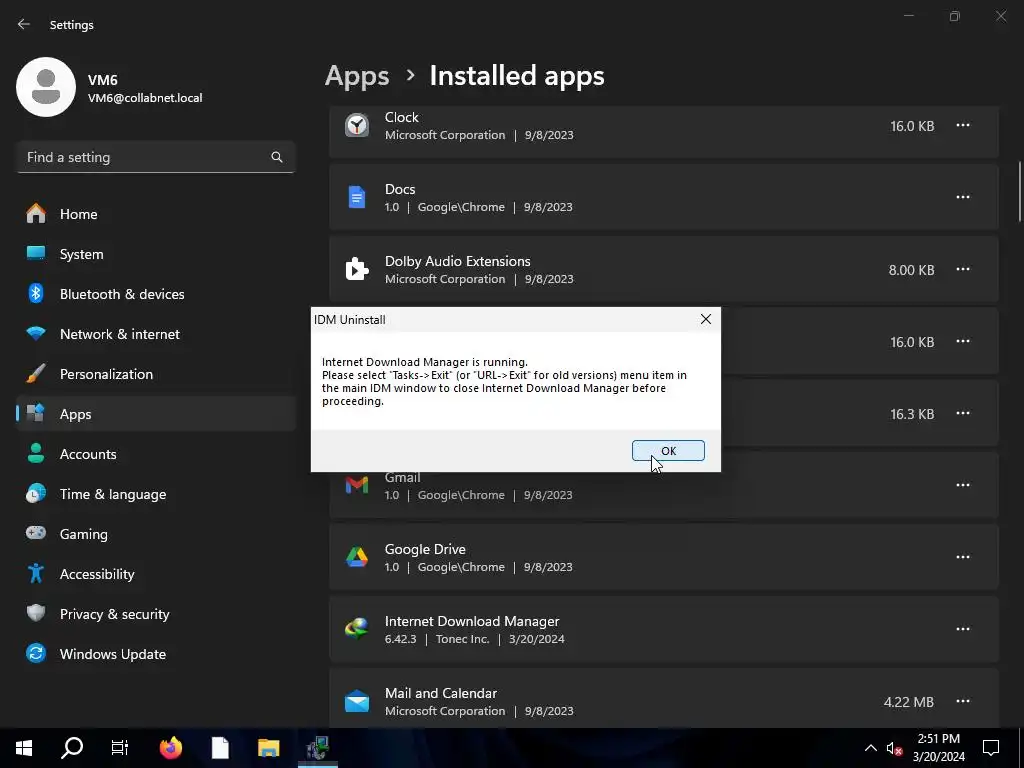1024x768 pixels.
Task: Open more options for Mail and Calendar
Action: (963, 701)
